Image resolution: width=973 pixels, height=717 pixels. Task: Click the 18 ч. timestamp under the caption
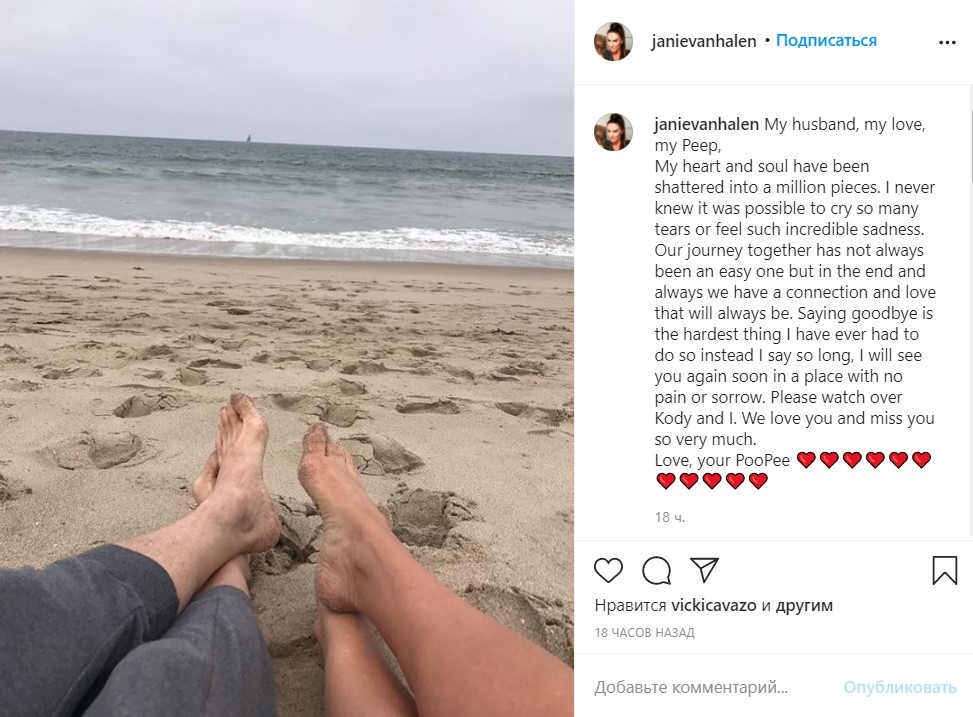click(x=670, y=517)
